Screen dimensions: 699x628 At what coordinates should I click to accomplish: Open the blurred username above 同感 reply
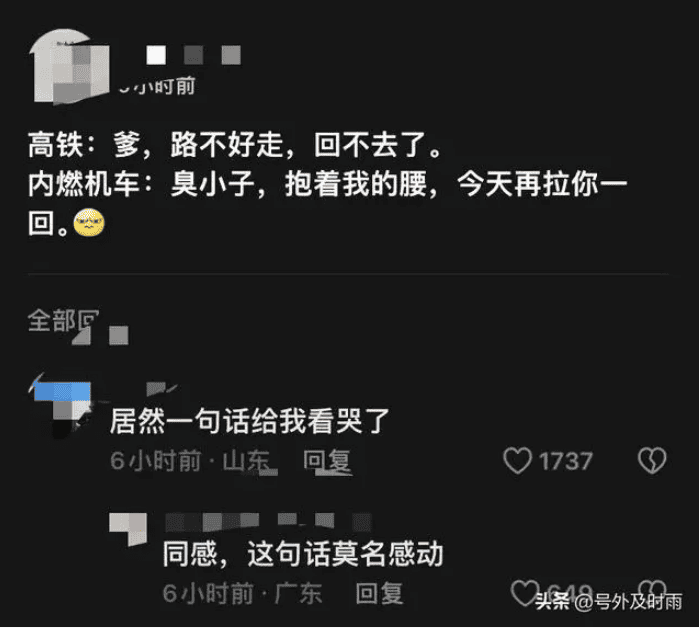click(x=268, y=522)
